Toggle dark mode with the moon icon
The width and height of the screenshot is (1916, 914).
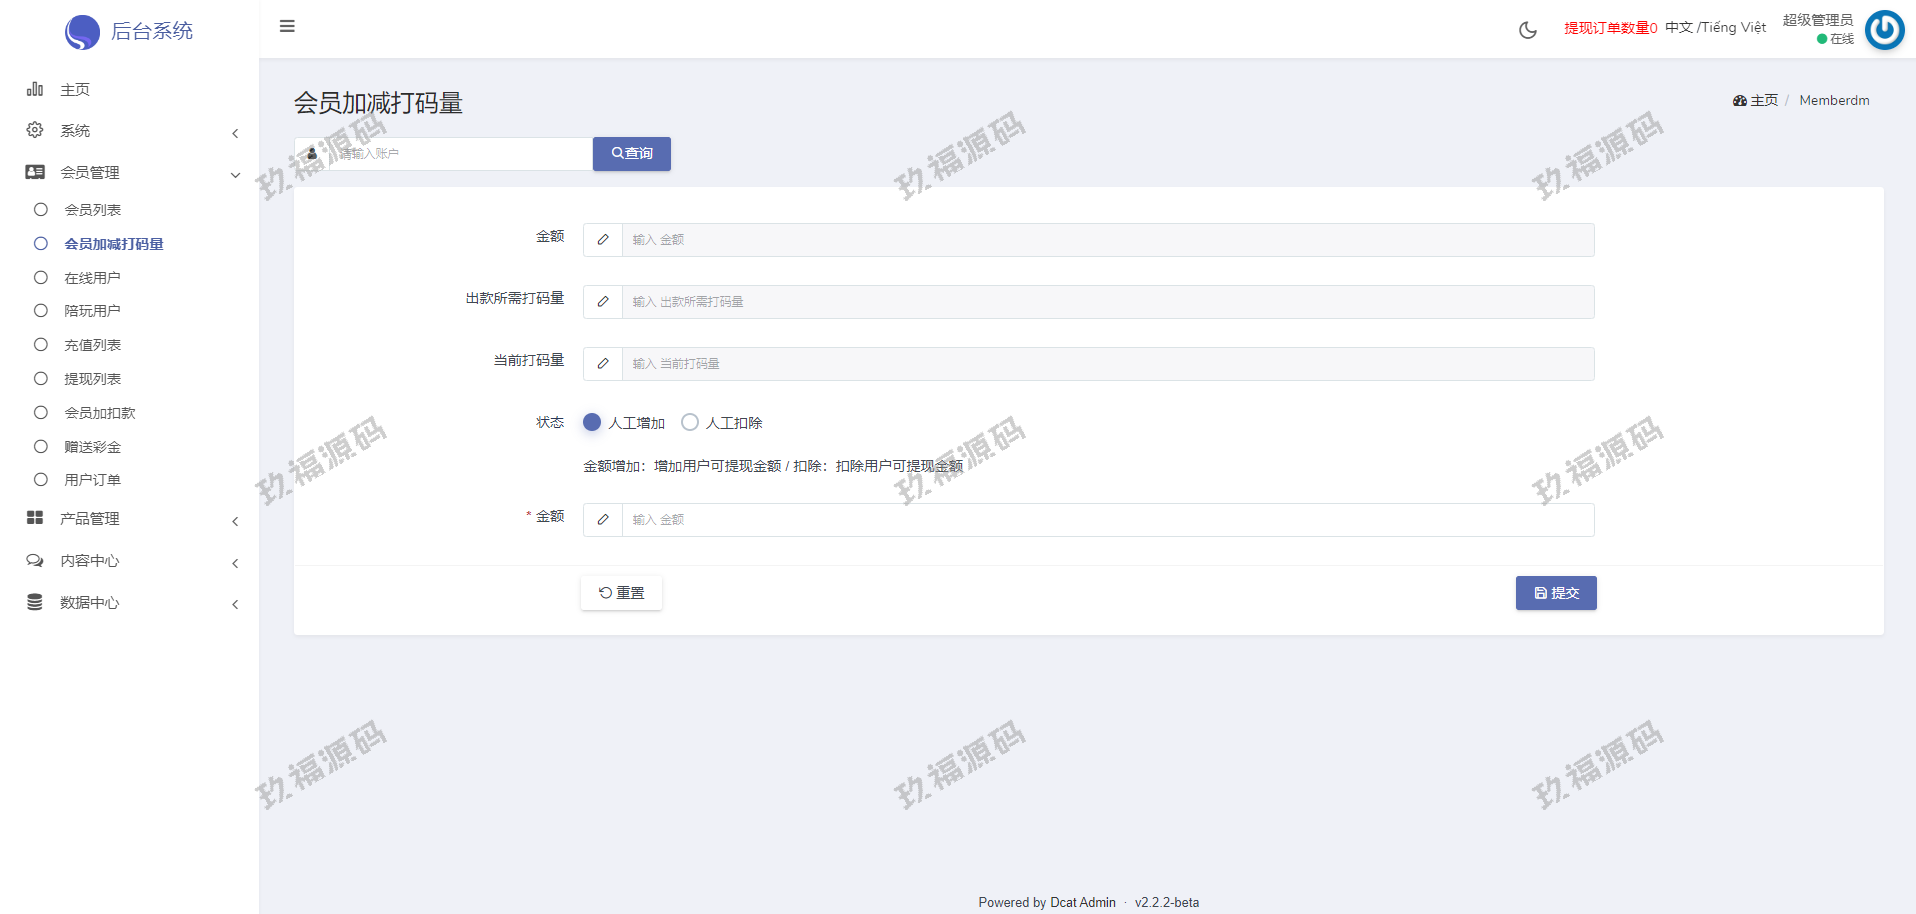pos(1527,30)
